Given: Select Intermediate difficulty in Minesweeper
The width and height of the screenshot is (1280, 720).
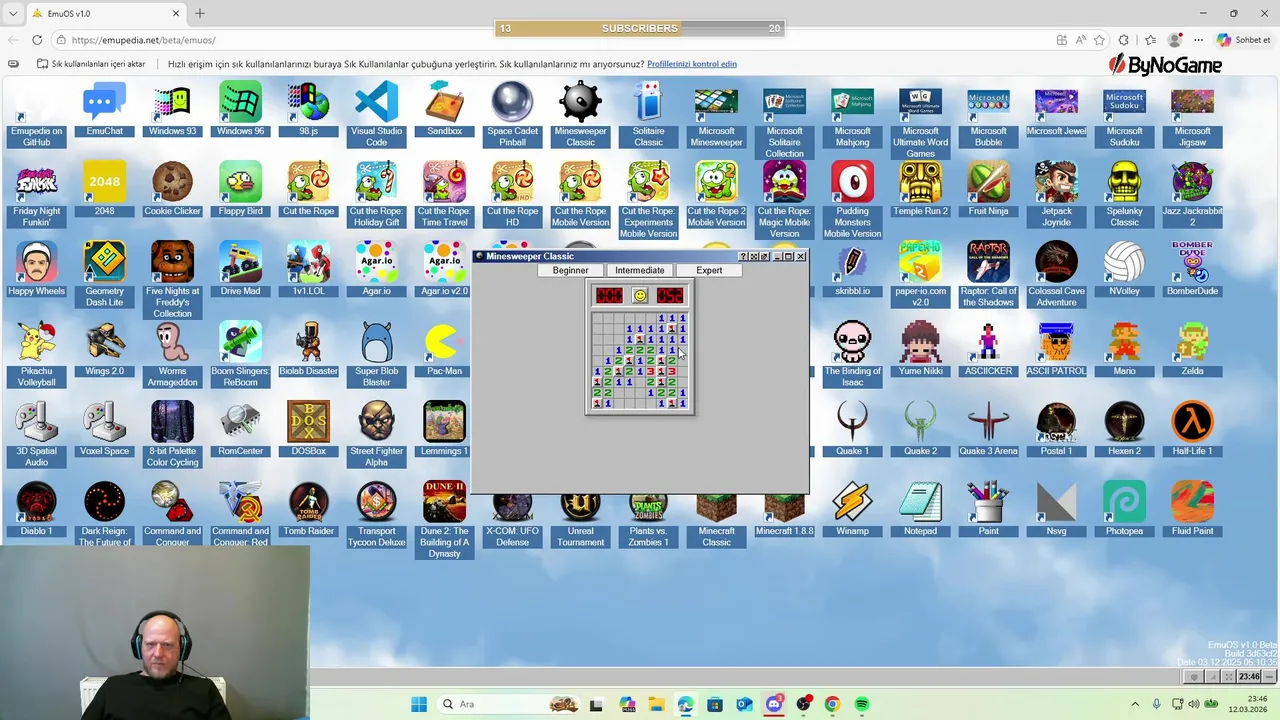Looking at the screenshot, I should (640, 270).
